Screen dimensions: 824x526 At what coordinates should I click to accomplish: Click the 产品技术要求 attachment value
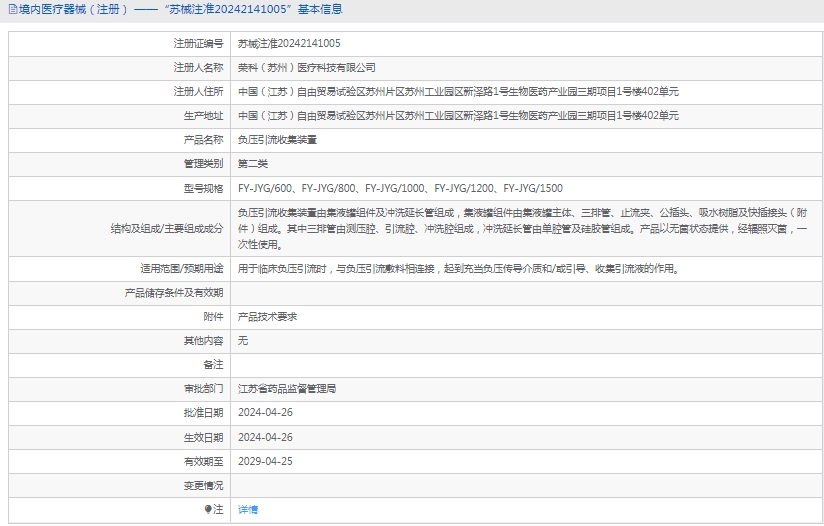(x=267, y=317)
